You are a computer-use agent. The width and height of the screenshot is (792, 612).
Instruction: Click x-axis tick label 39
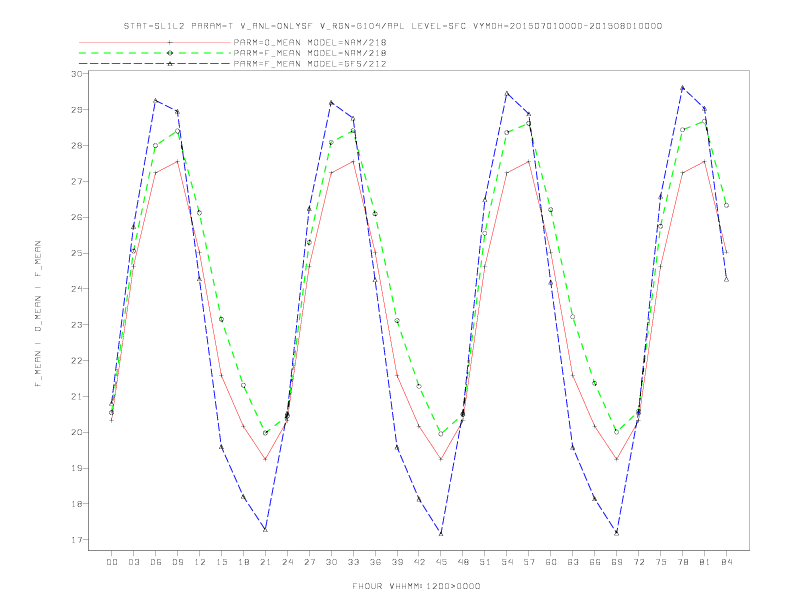pyautogui.click(x=397, y=562)
